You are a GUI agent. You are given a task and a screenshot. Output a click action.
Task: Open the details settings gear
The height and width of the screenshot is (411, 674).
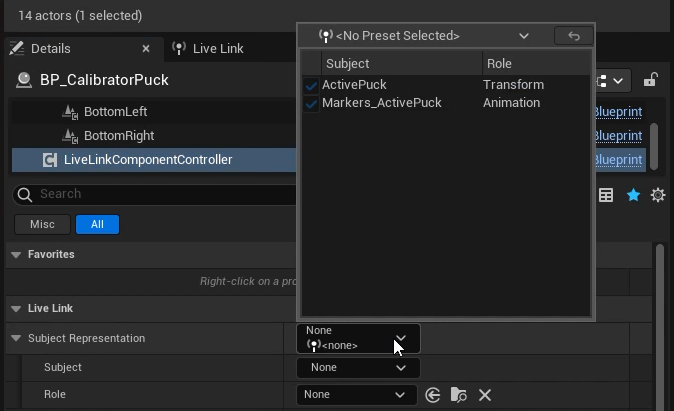(658, 195)
